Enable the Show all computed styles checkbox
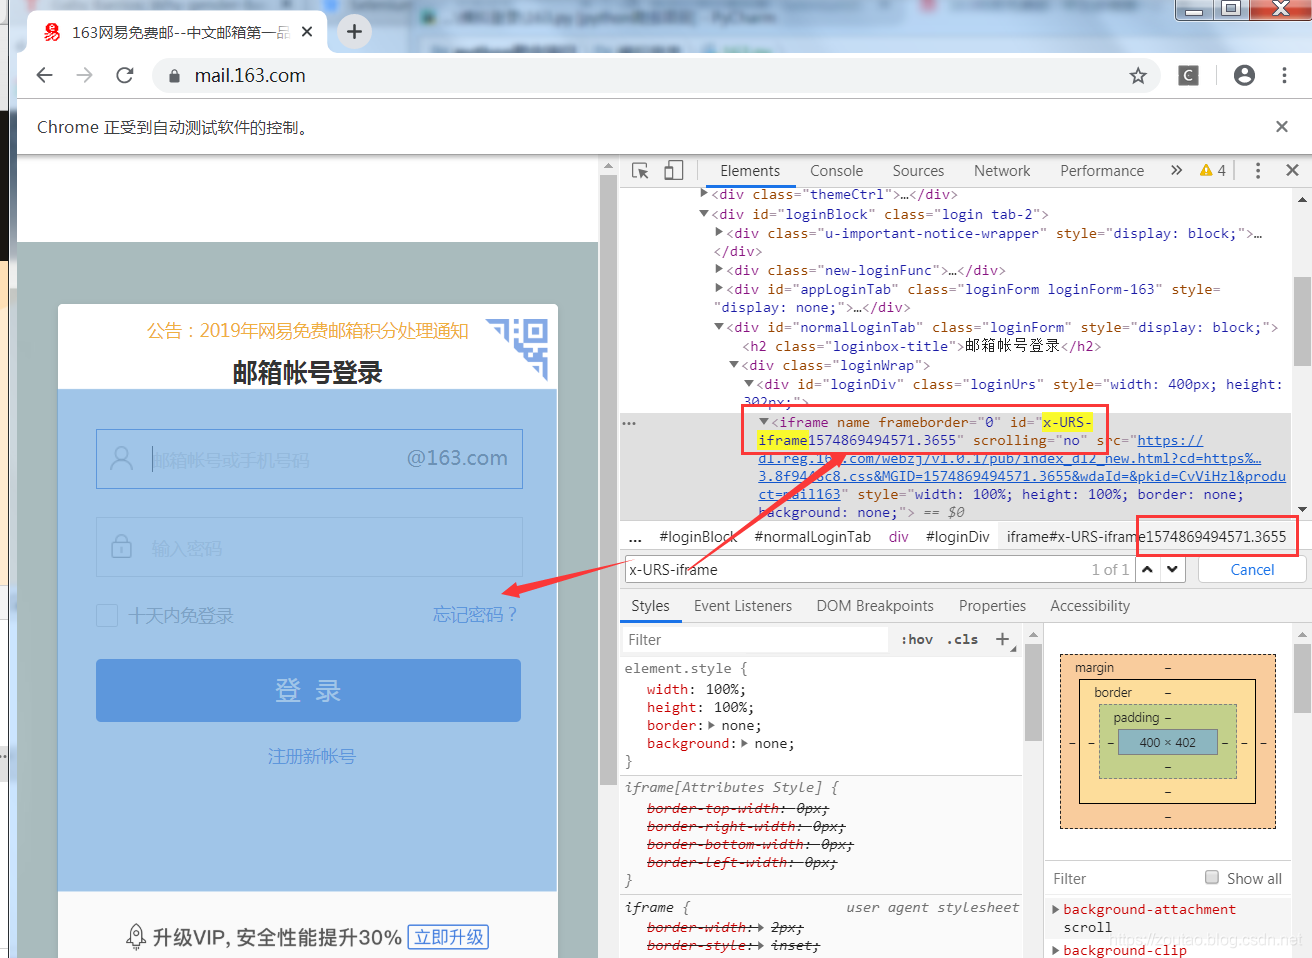Viewport: 1312px width, 958px height. 1212,877
